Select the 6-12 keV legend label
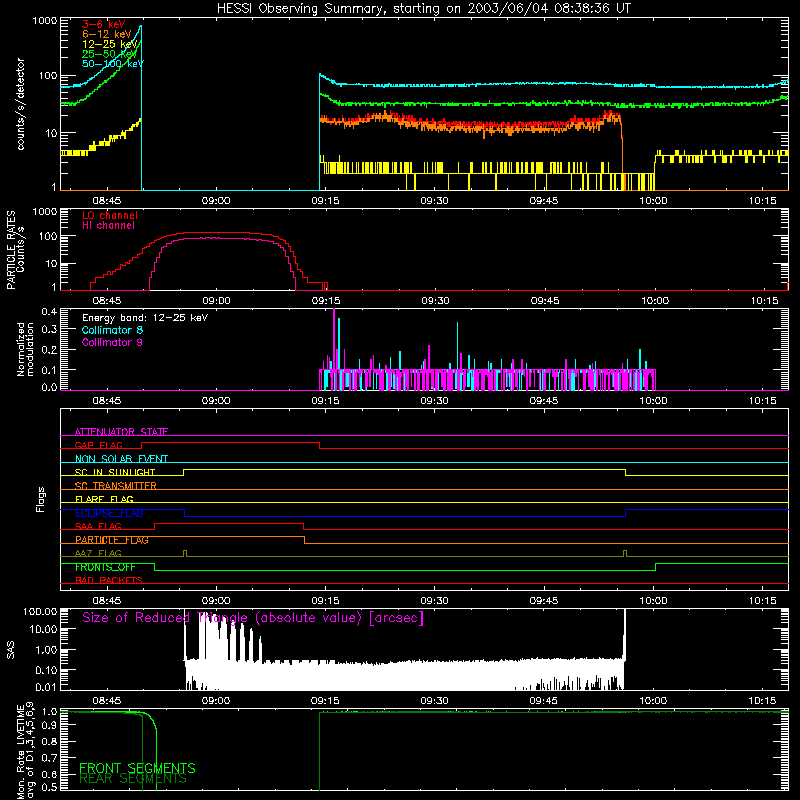 pos(107,34)
